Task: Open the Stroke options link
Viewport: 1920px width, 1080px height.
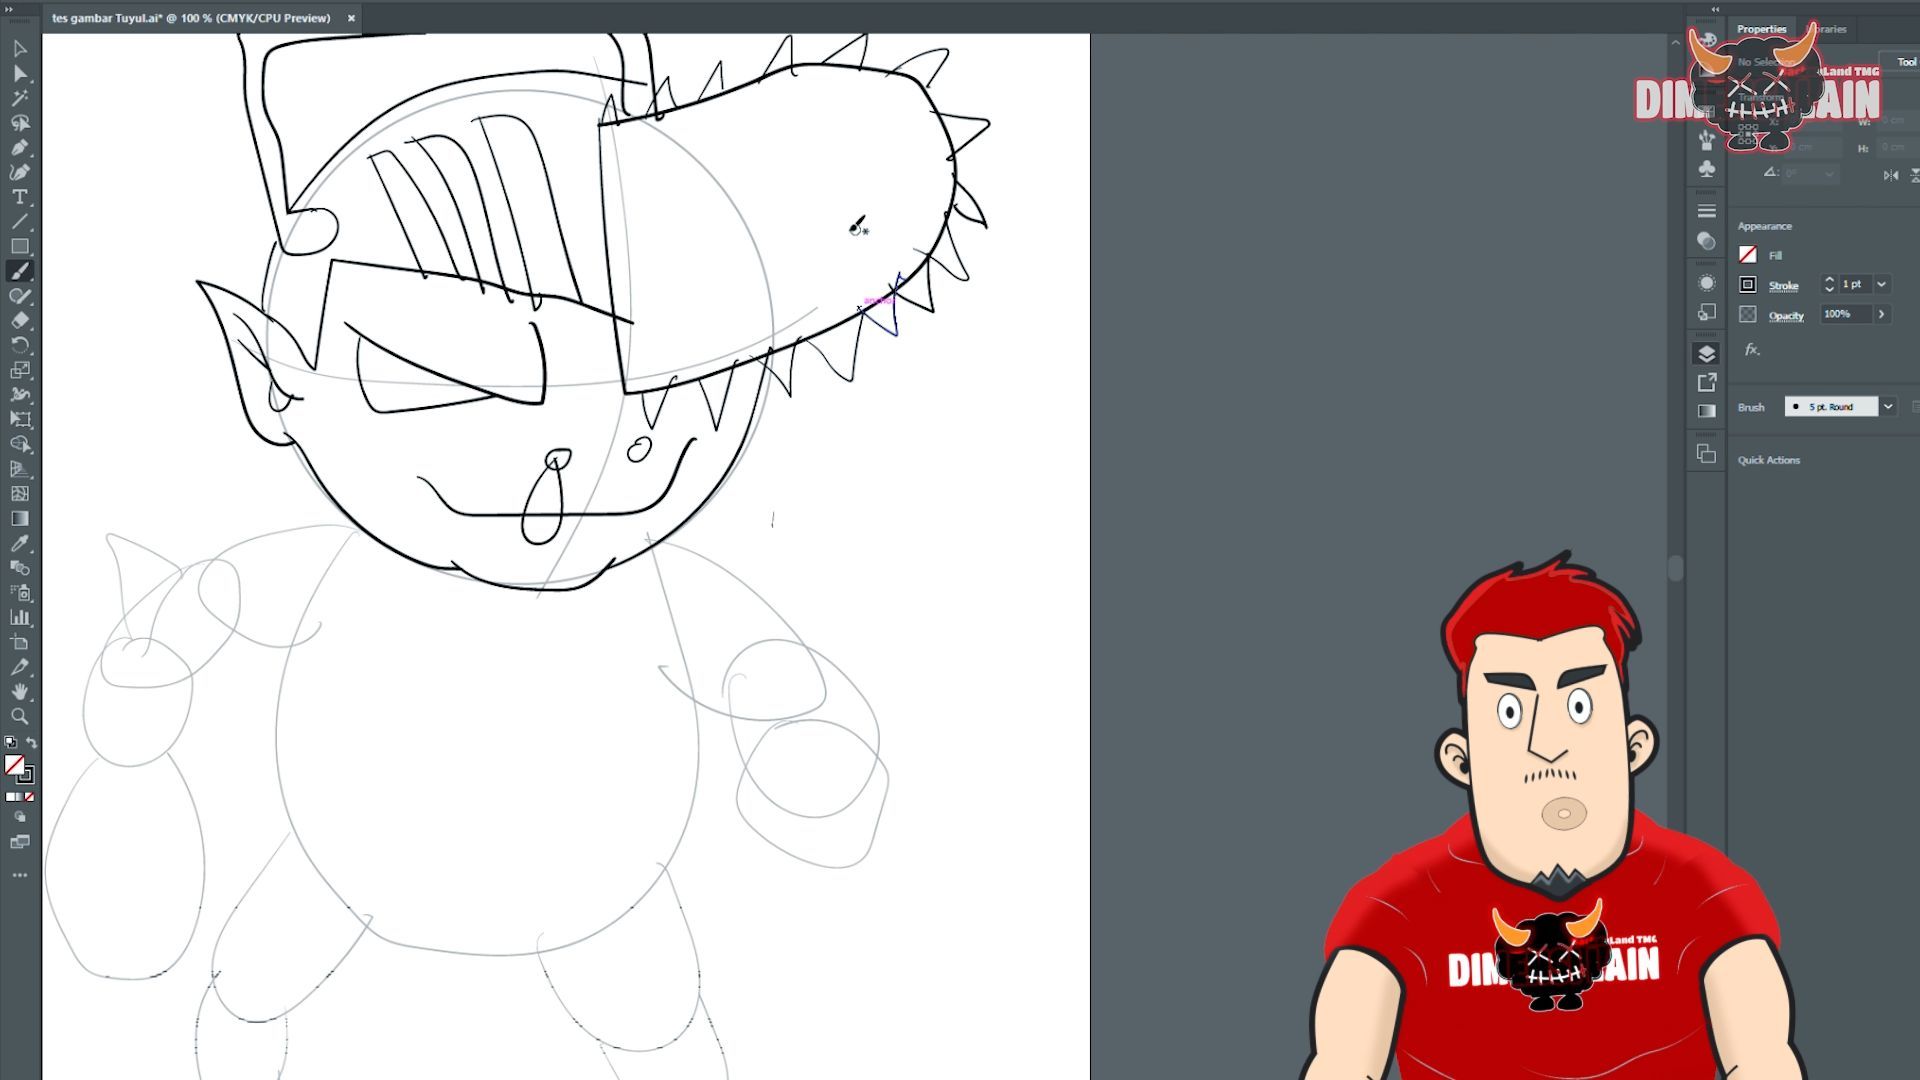Action: pyautogui.click(x=1783, y=286)
